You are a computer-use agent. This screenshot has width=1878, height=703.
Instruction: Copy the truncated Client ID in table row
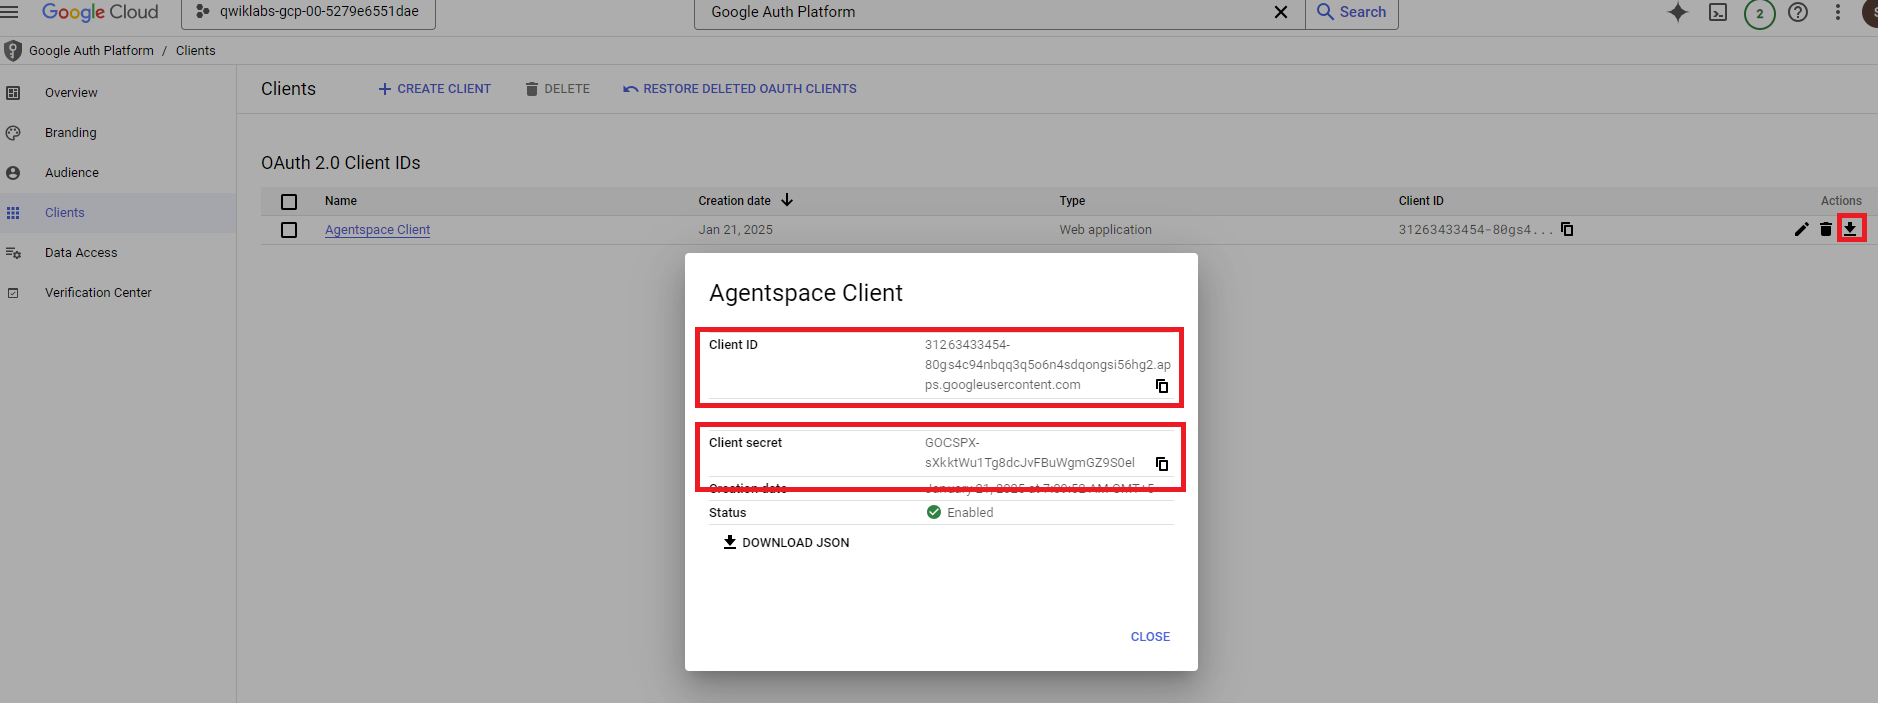[1567, 229]
